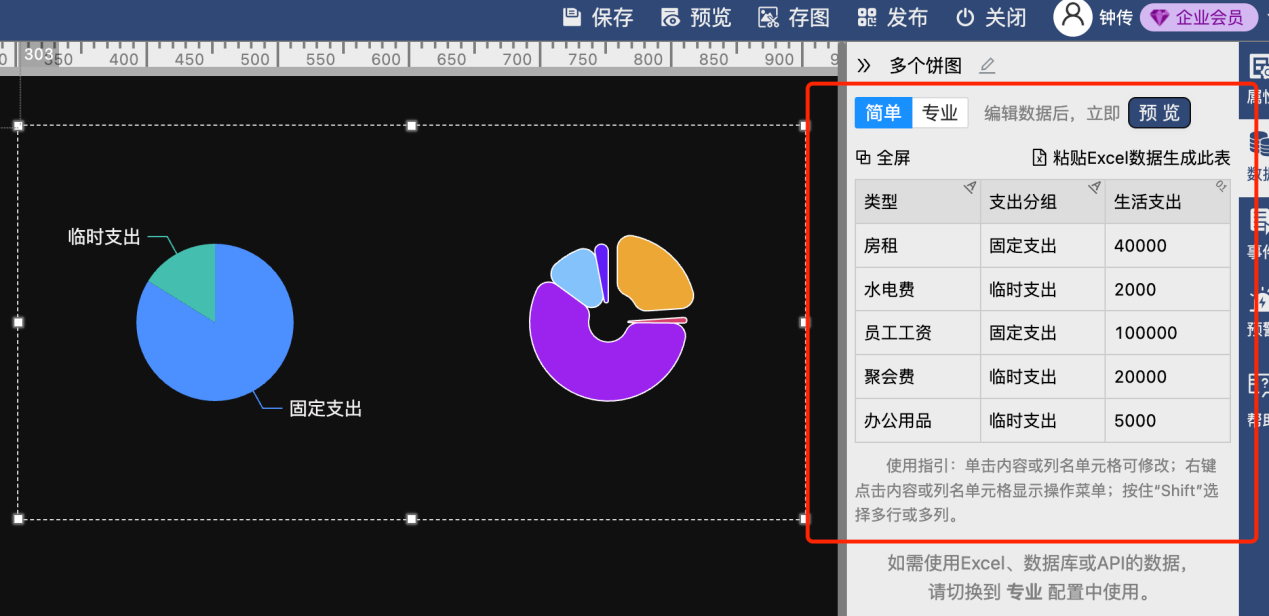This screenshot has width=1269, height=616.
Task: Click 粘贴Excel数据生成此表 link
Action: coord(1131,158)
